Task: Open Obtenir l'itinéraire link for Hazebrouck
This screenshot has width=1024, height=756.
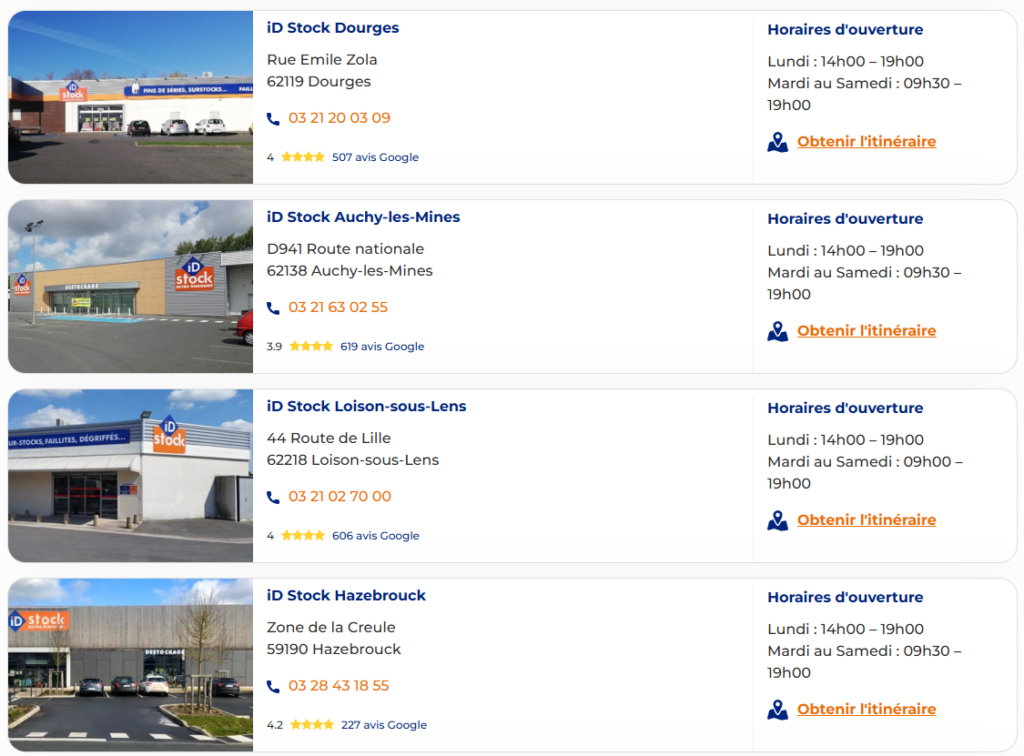Action: click(x=867, y=710)
